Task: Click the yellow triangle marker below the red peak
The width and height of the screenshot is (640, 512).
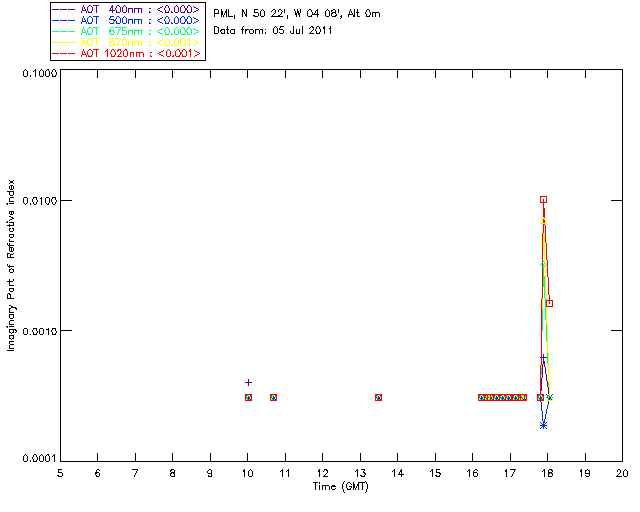Action: point(543,221)
